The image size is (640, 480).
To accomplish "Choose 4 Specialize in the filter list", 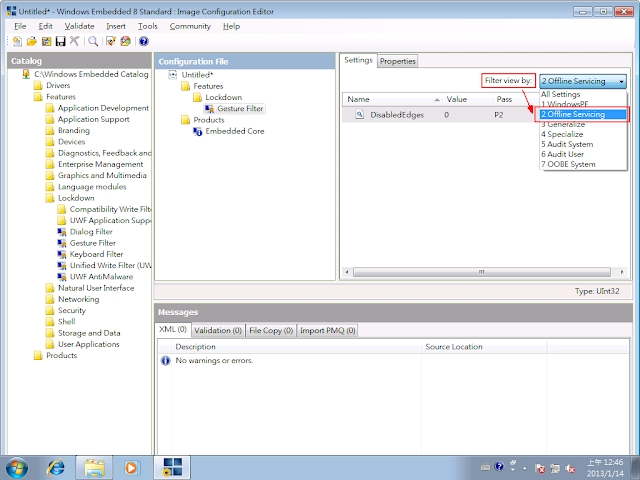I will [562, 134].
